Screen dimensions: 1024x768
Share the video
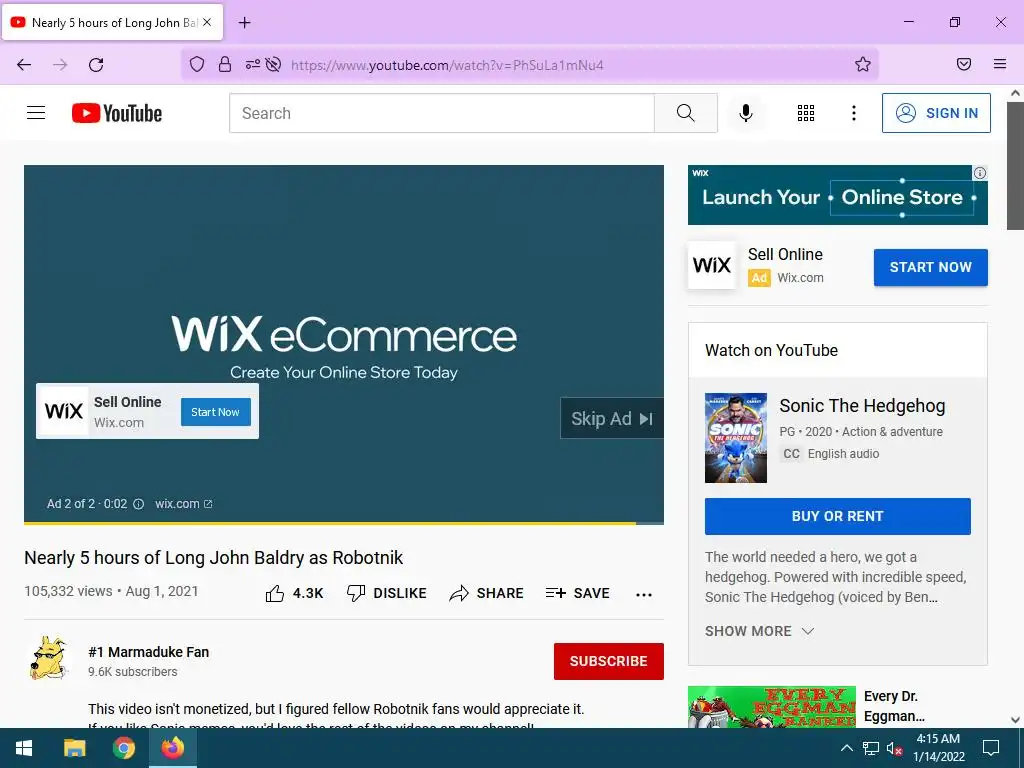click(x=487, y=593)
